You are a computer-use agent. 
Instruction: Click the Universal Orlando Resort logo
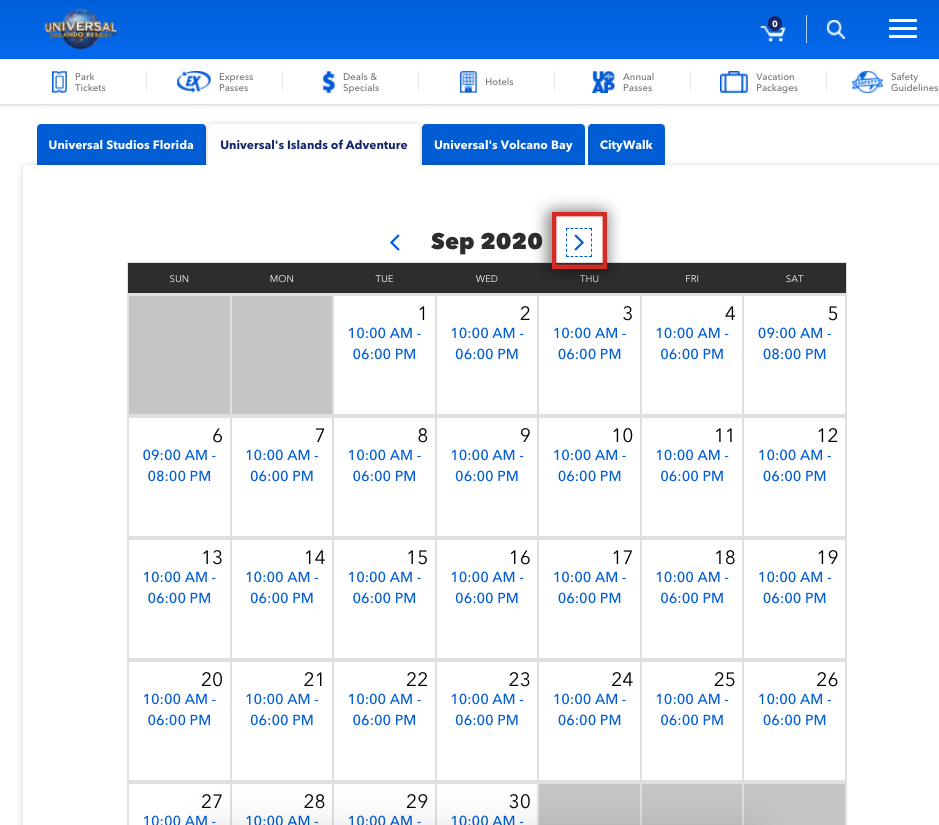point(80,30)
